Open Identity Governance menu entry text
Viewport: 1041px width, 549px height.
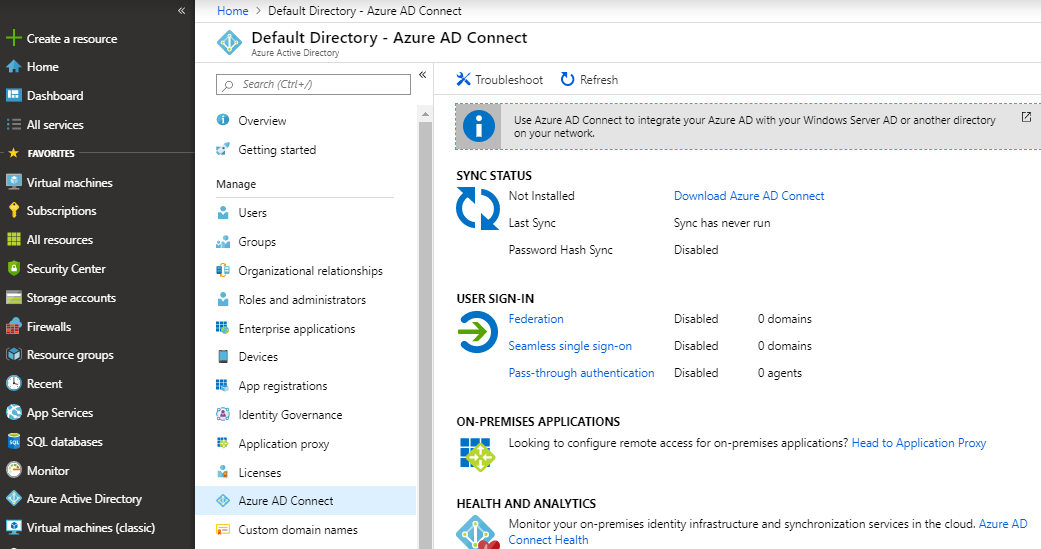point(290,414)
